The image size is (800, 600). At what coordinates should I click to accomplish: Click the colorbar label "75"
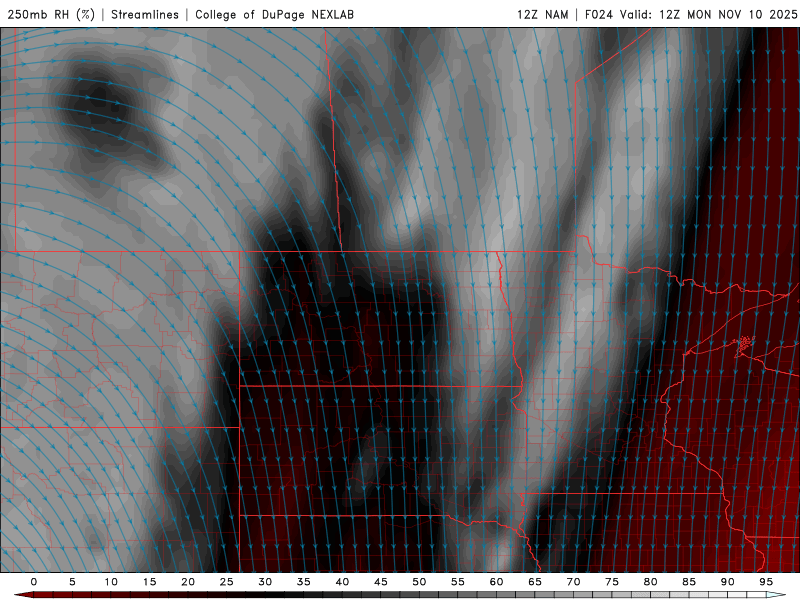(612, 582)
